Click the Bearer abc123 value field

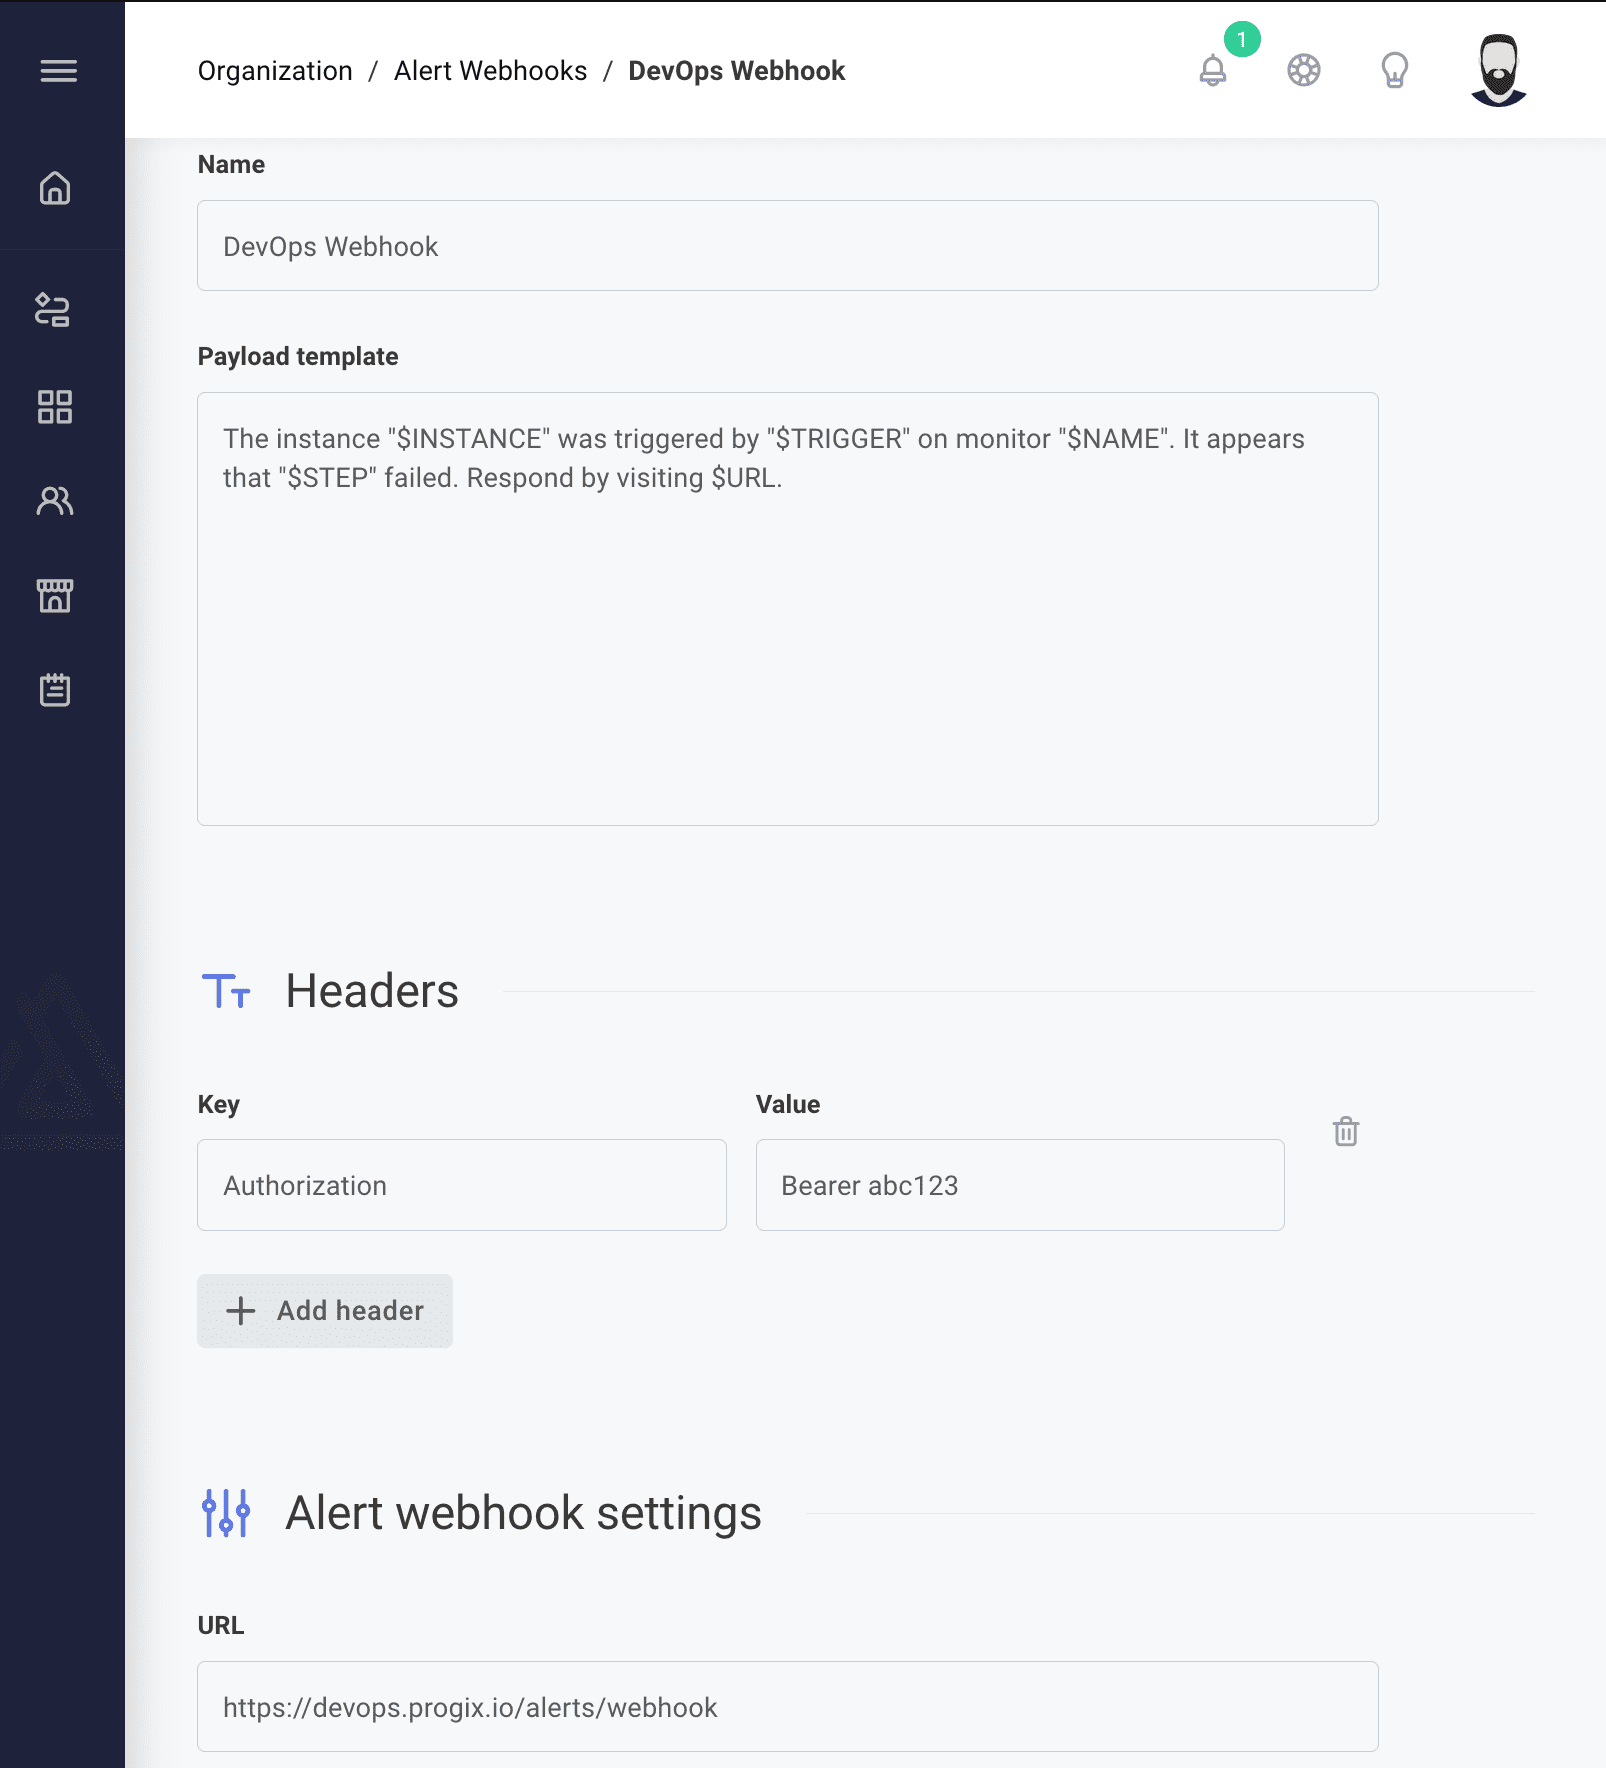(1019, 1185)
